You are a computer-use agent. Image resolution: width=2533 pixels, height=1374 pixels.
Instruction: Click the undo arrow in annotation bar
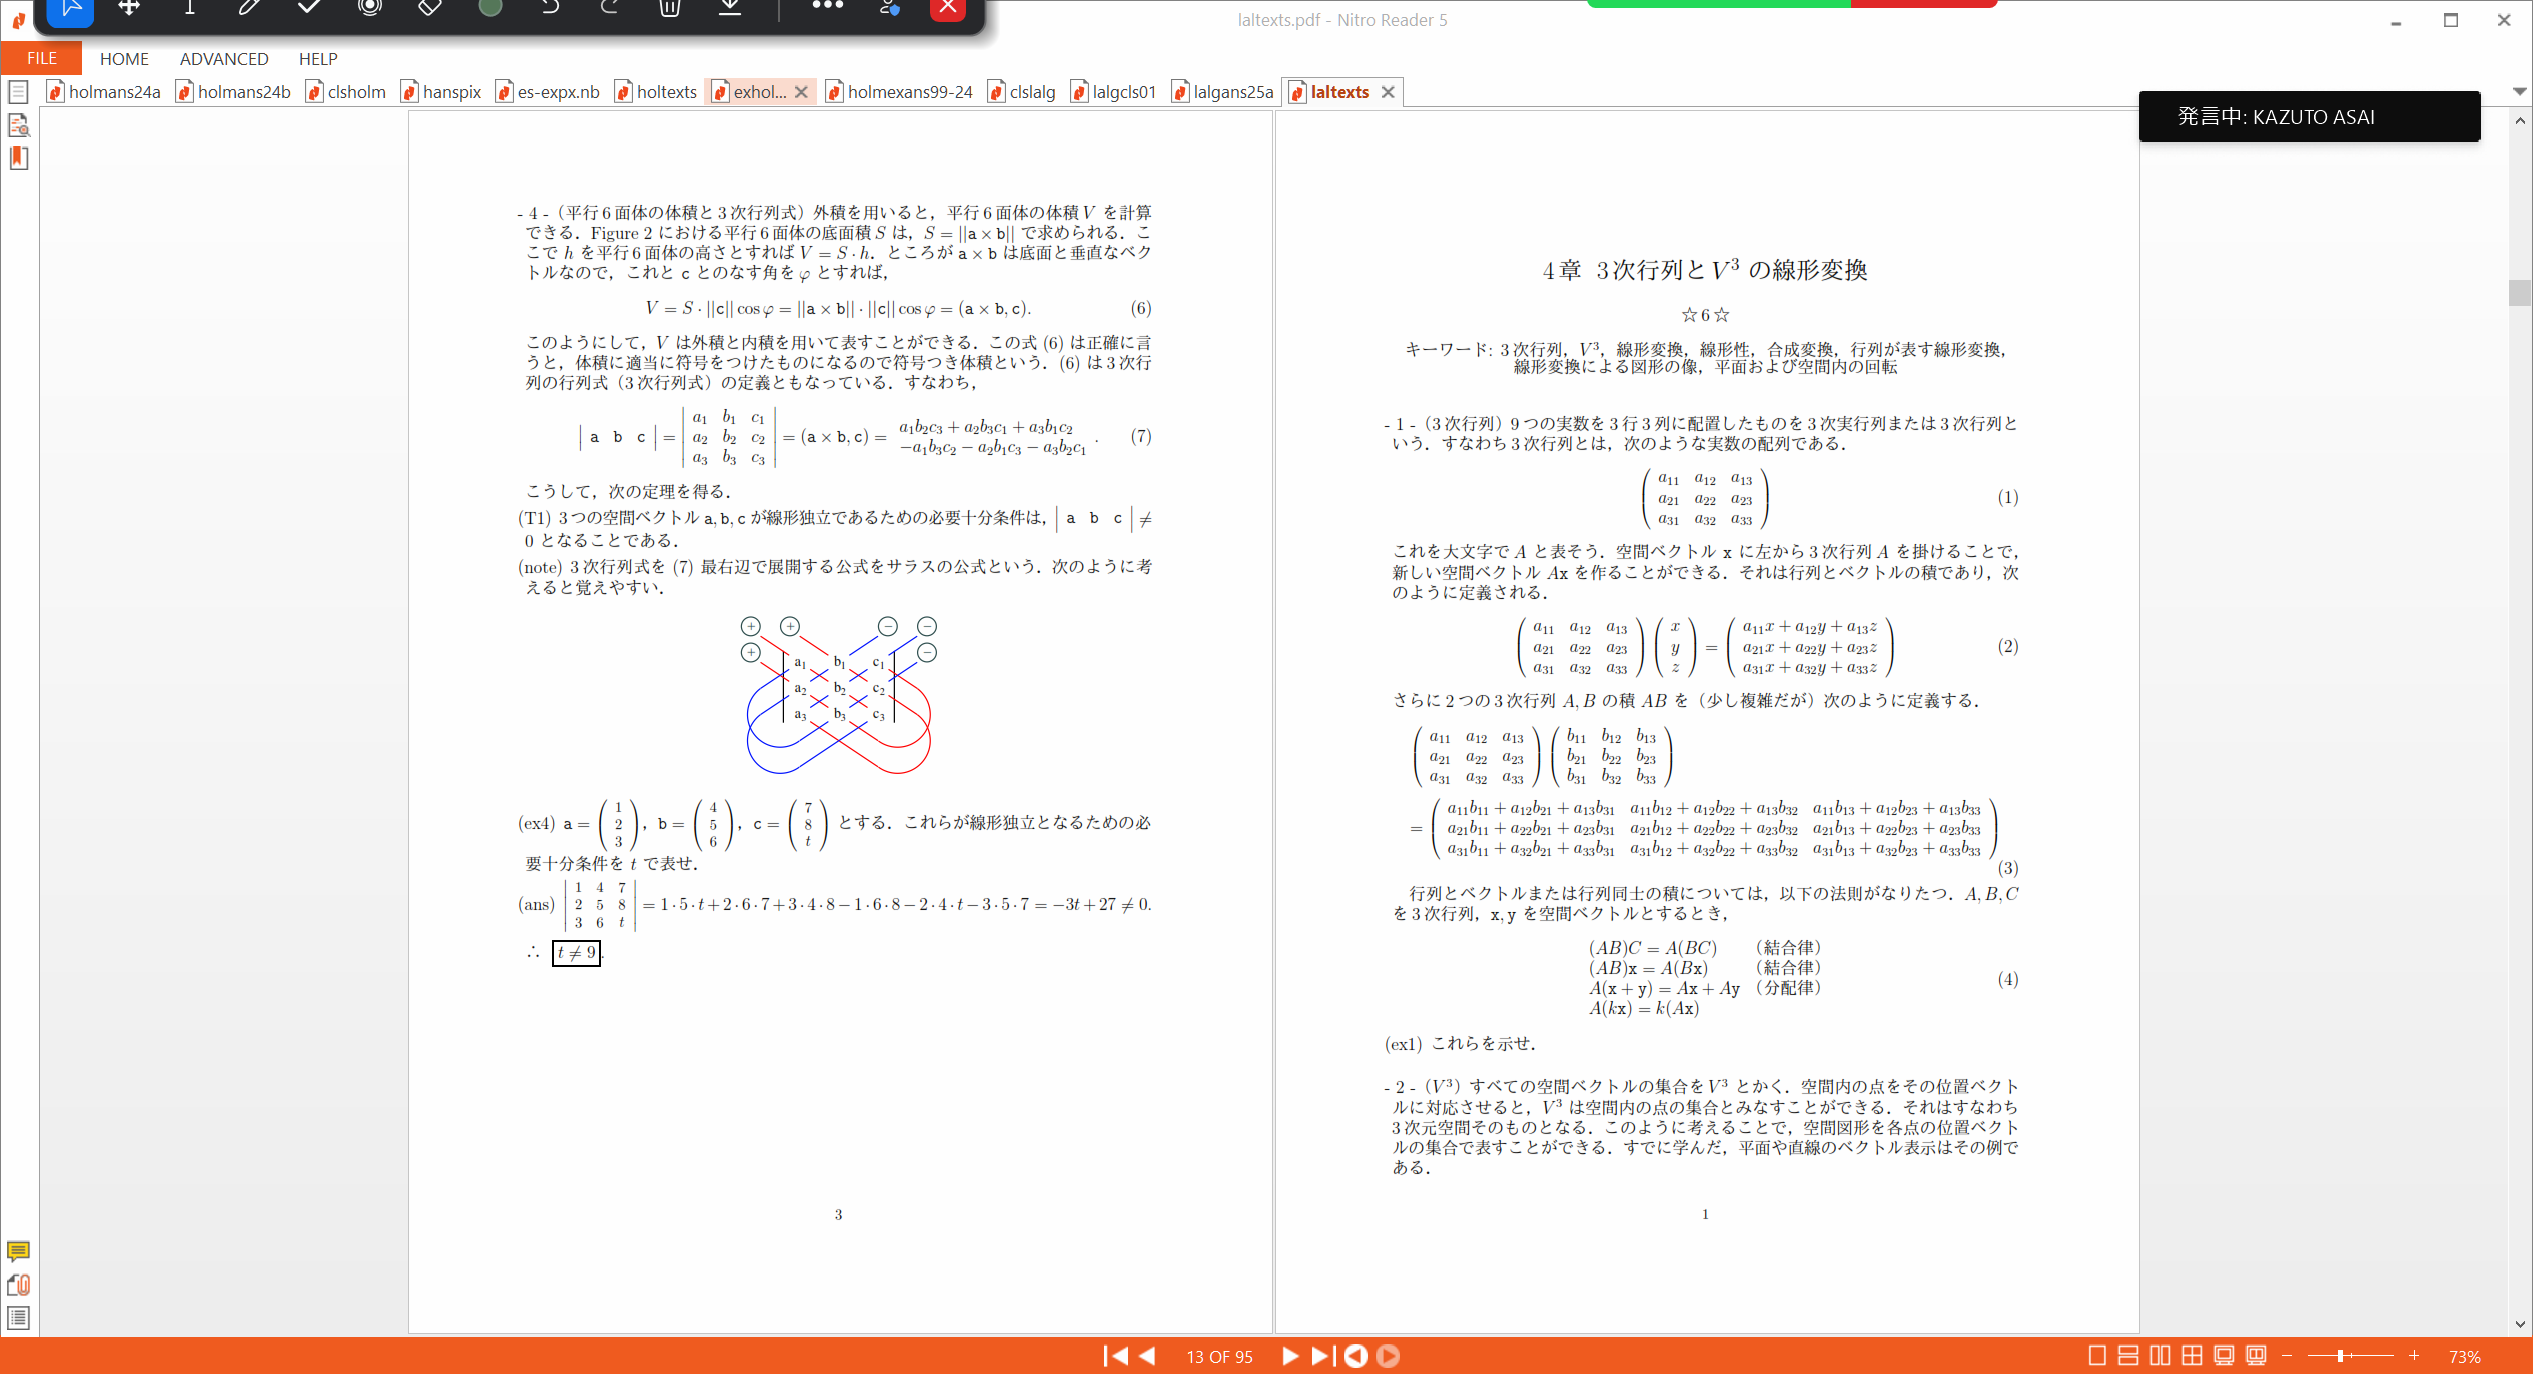coord(550,8)
